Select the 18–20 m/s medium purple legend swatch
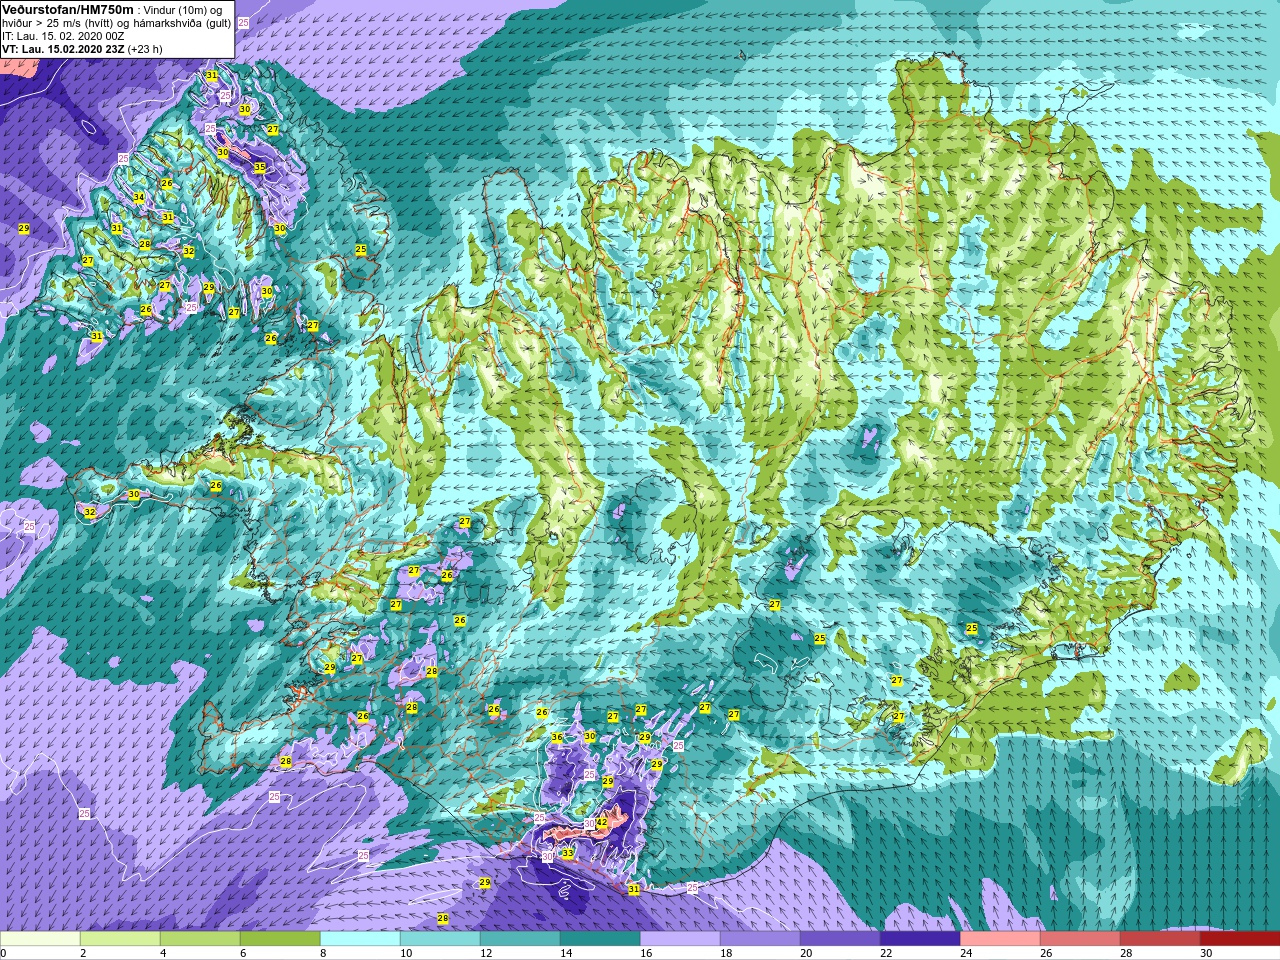1280x960 pixels. tap(760, 939)
